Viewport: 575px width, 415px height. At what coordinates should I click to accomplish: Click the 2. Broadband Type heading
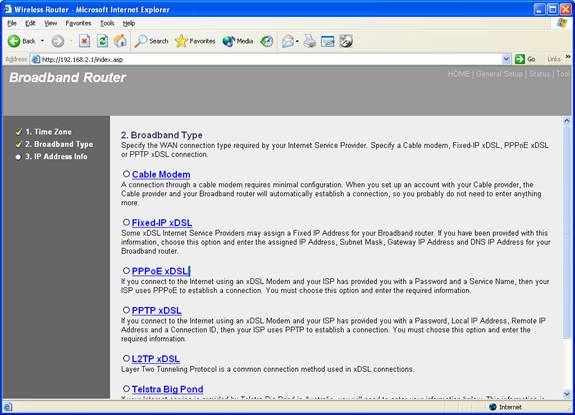point(162,135)
